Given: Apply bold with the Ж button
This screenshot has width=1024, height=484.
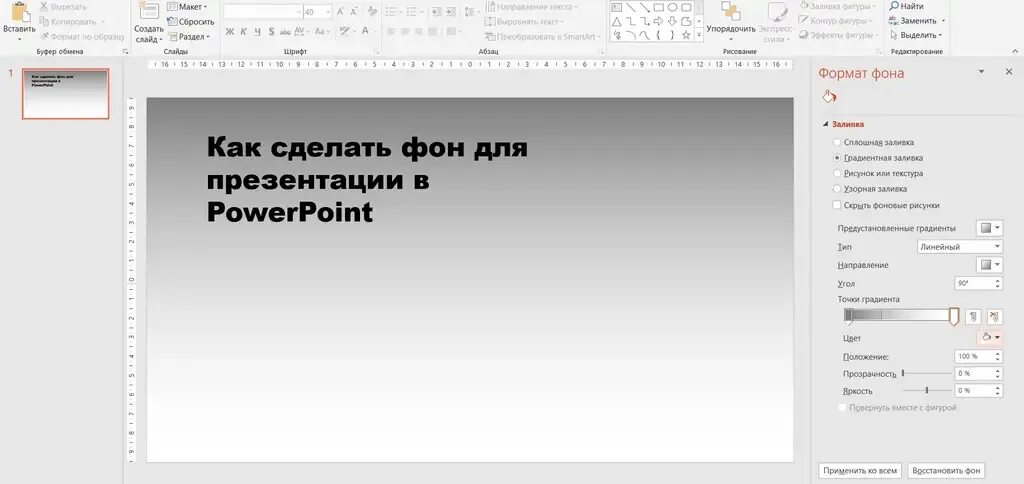Looking at the screenshot, I should [x=229, y=31].
